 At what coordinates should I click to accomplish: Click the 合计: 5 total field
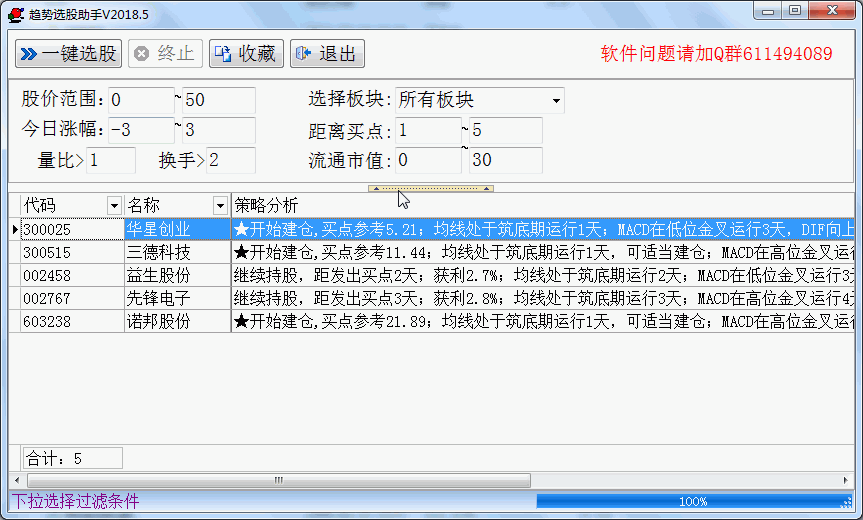click(72, 458)
